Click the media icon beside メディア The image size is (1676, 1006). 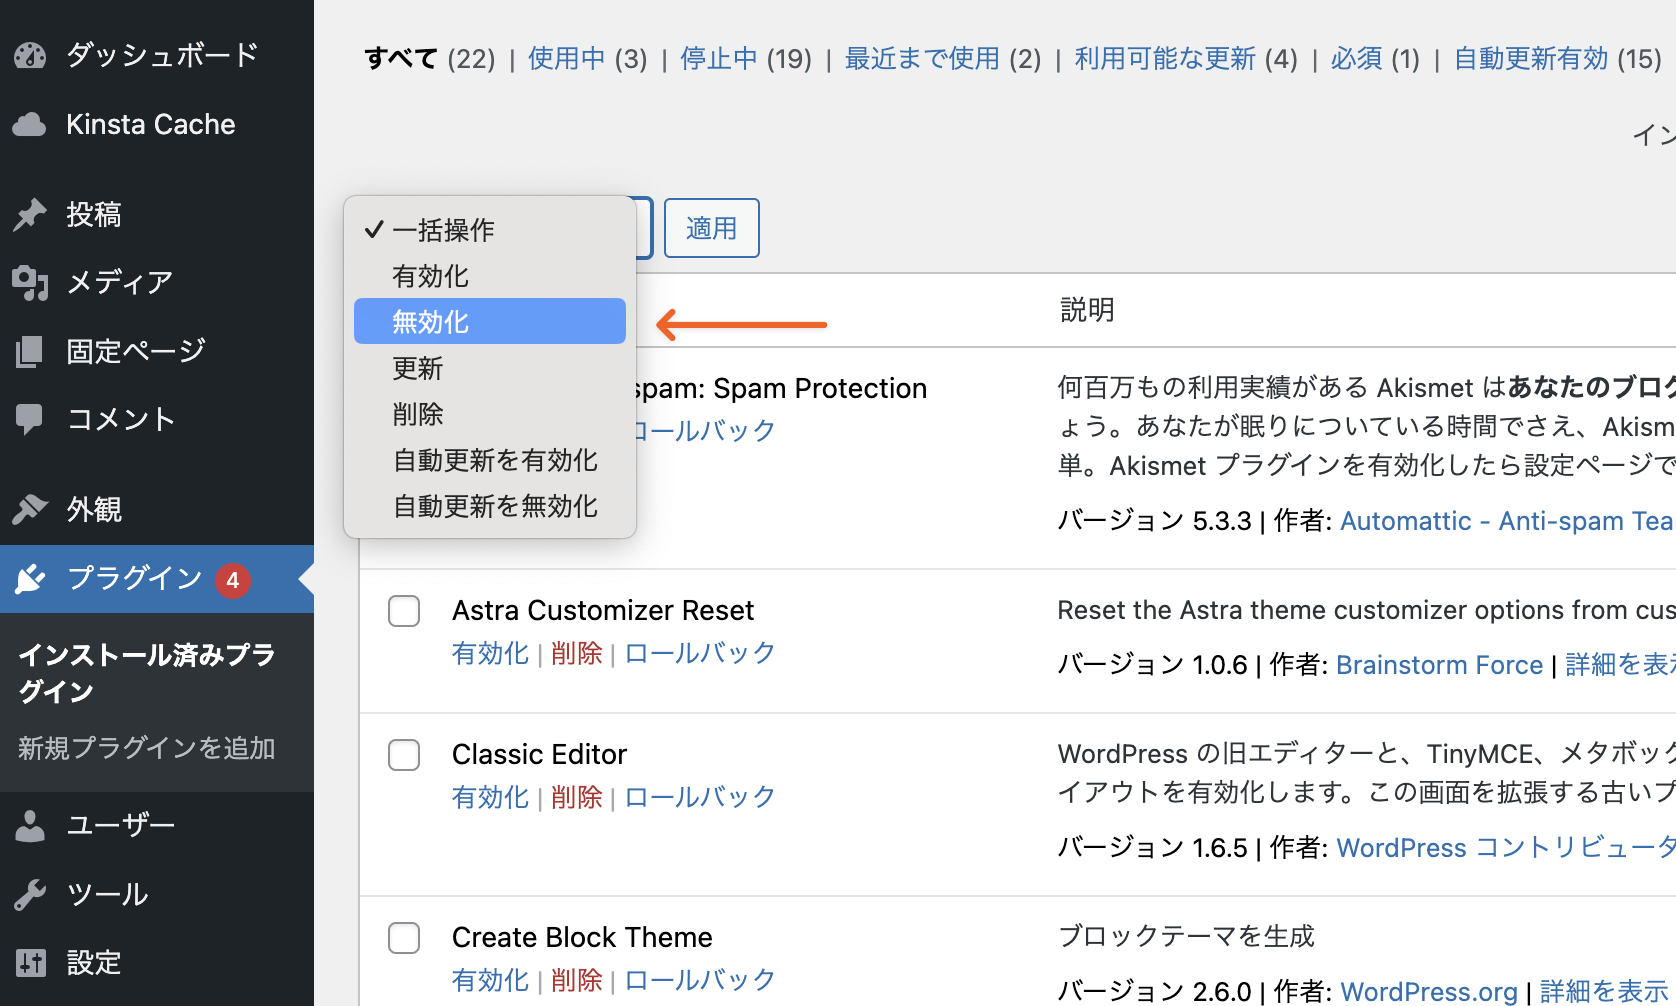(30, 283)
